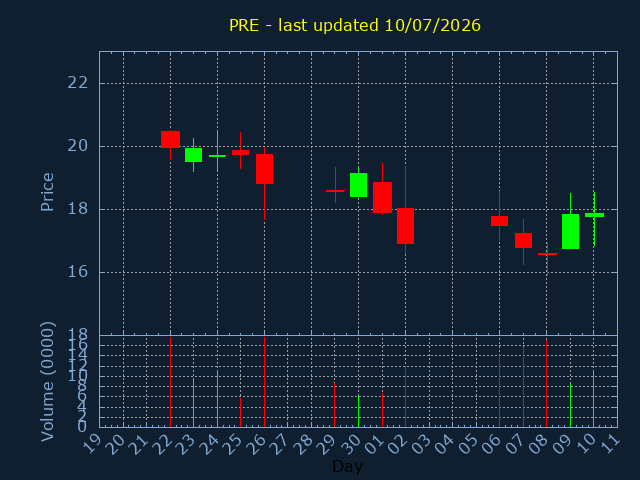Image resolution: width=640 pixels, height=480 pixels.
Task: Select the green candlestick for day 23
Action: tap(193, 155)
